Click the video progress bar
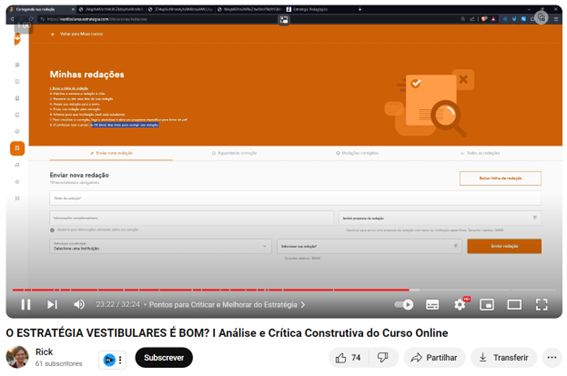The height and width of the screenshot is (376, 567). coord(284,290)
